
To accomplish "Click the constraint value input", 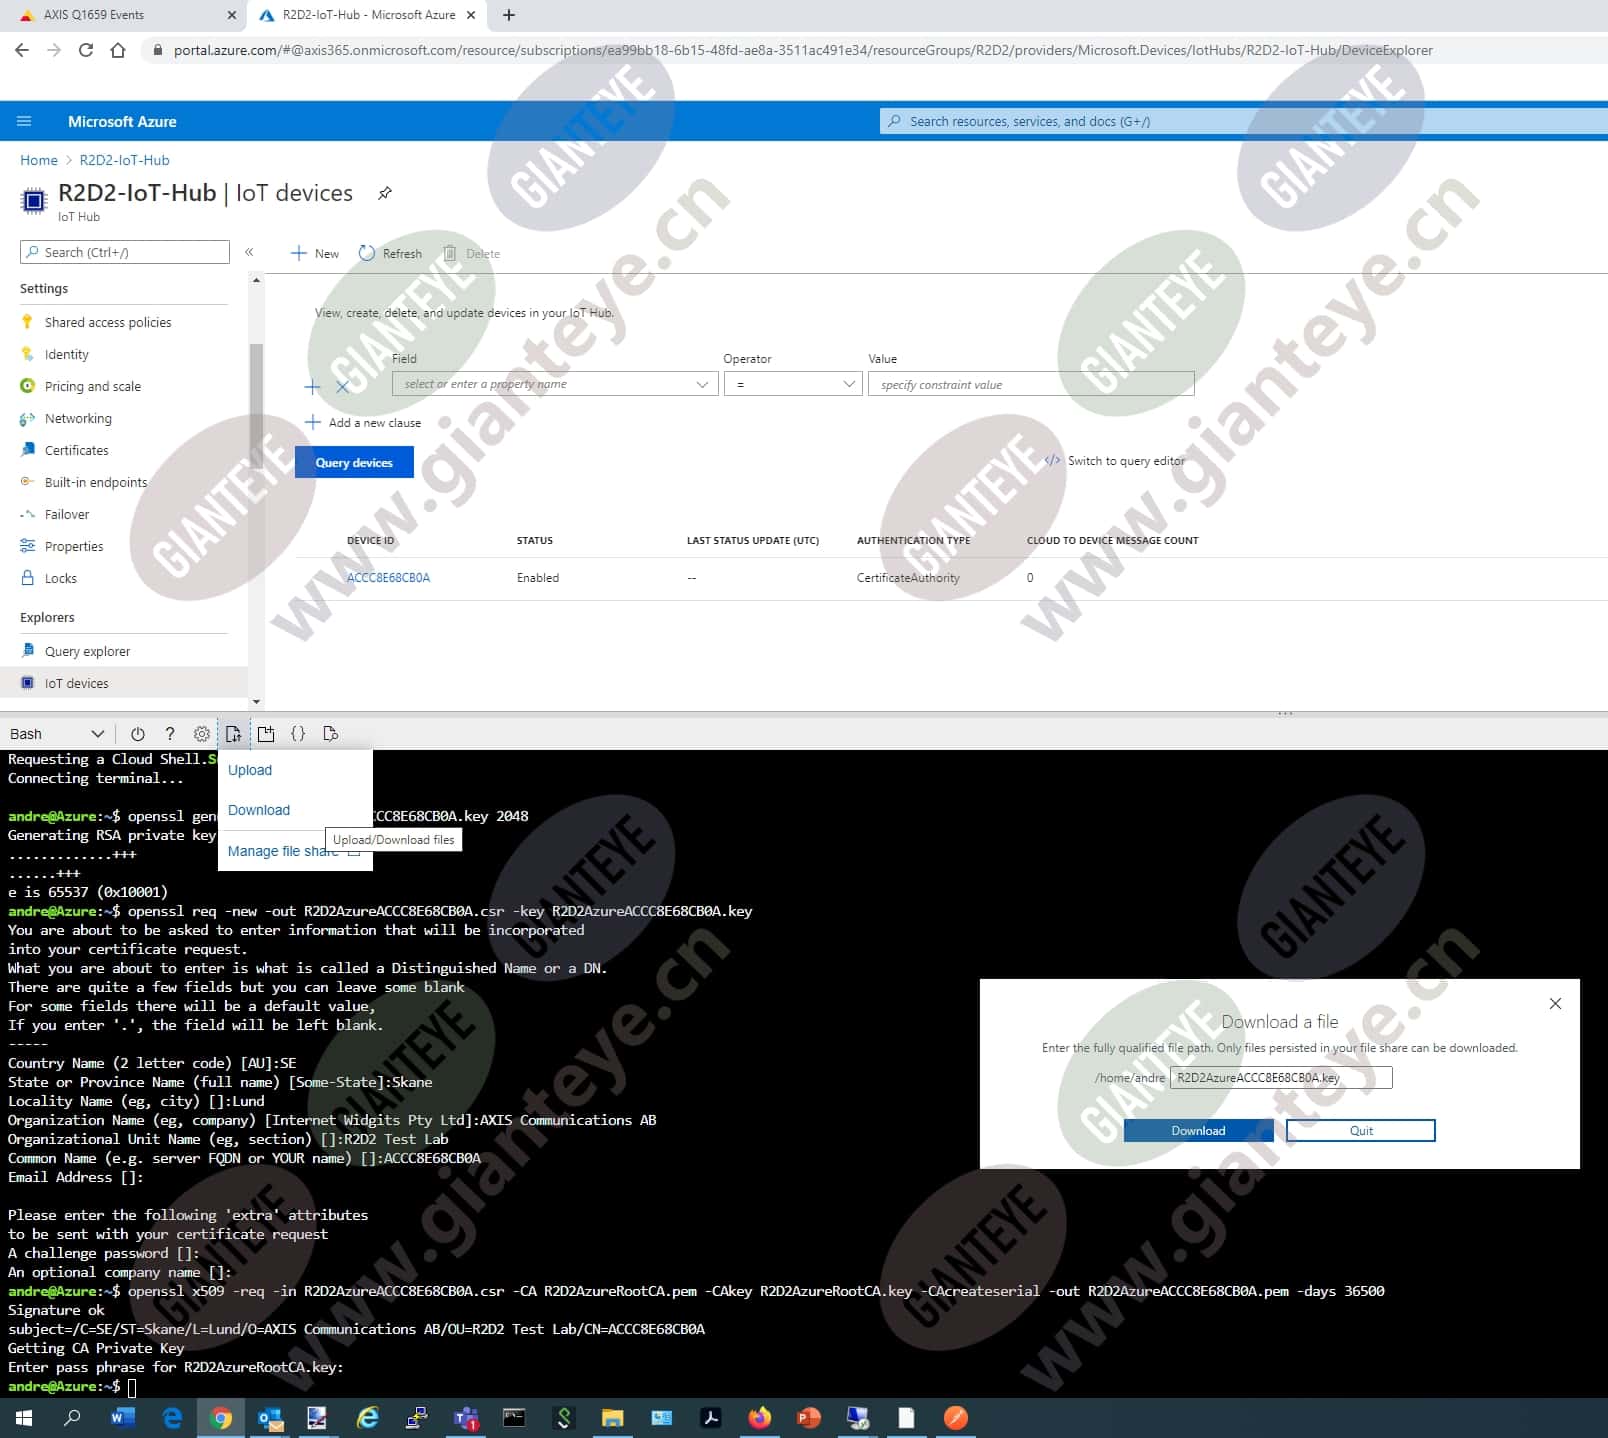I will [1031, 384].
